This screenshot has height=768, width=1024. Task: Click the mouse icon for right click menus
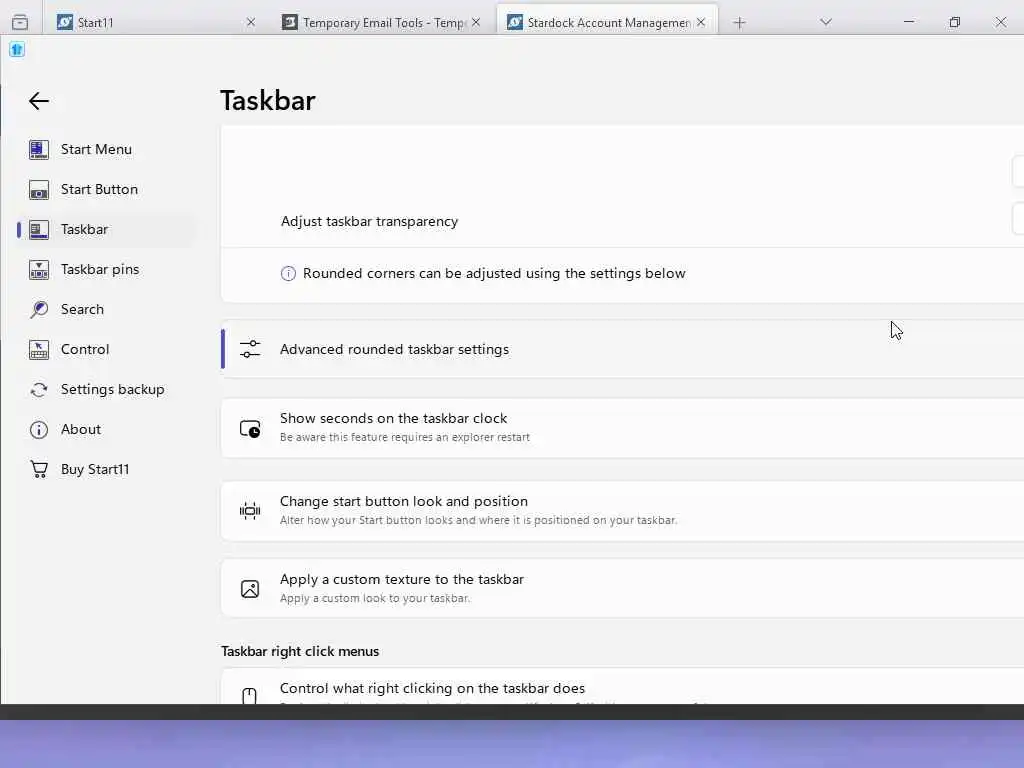tap(249, 696)
